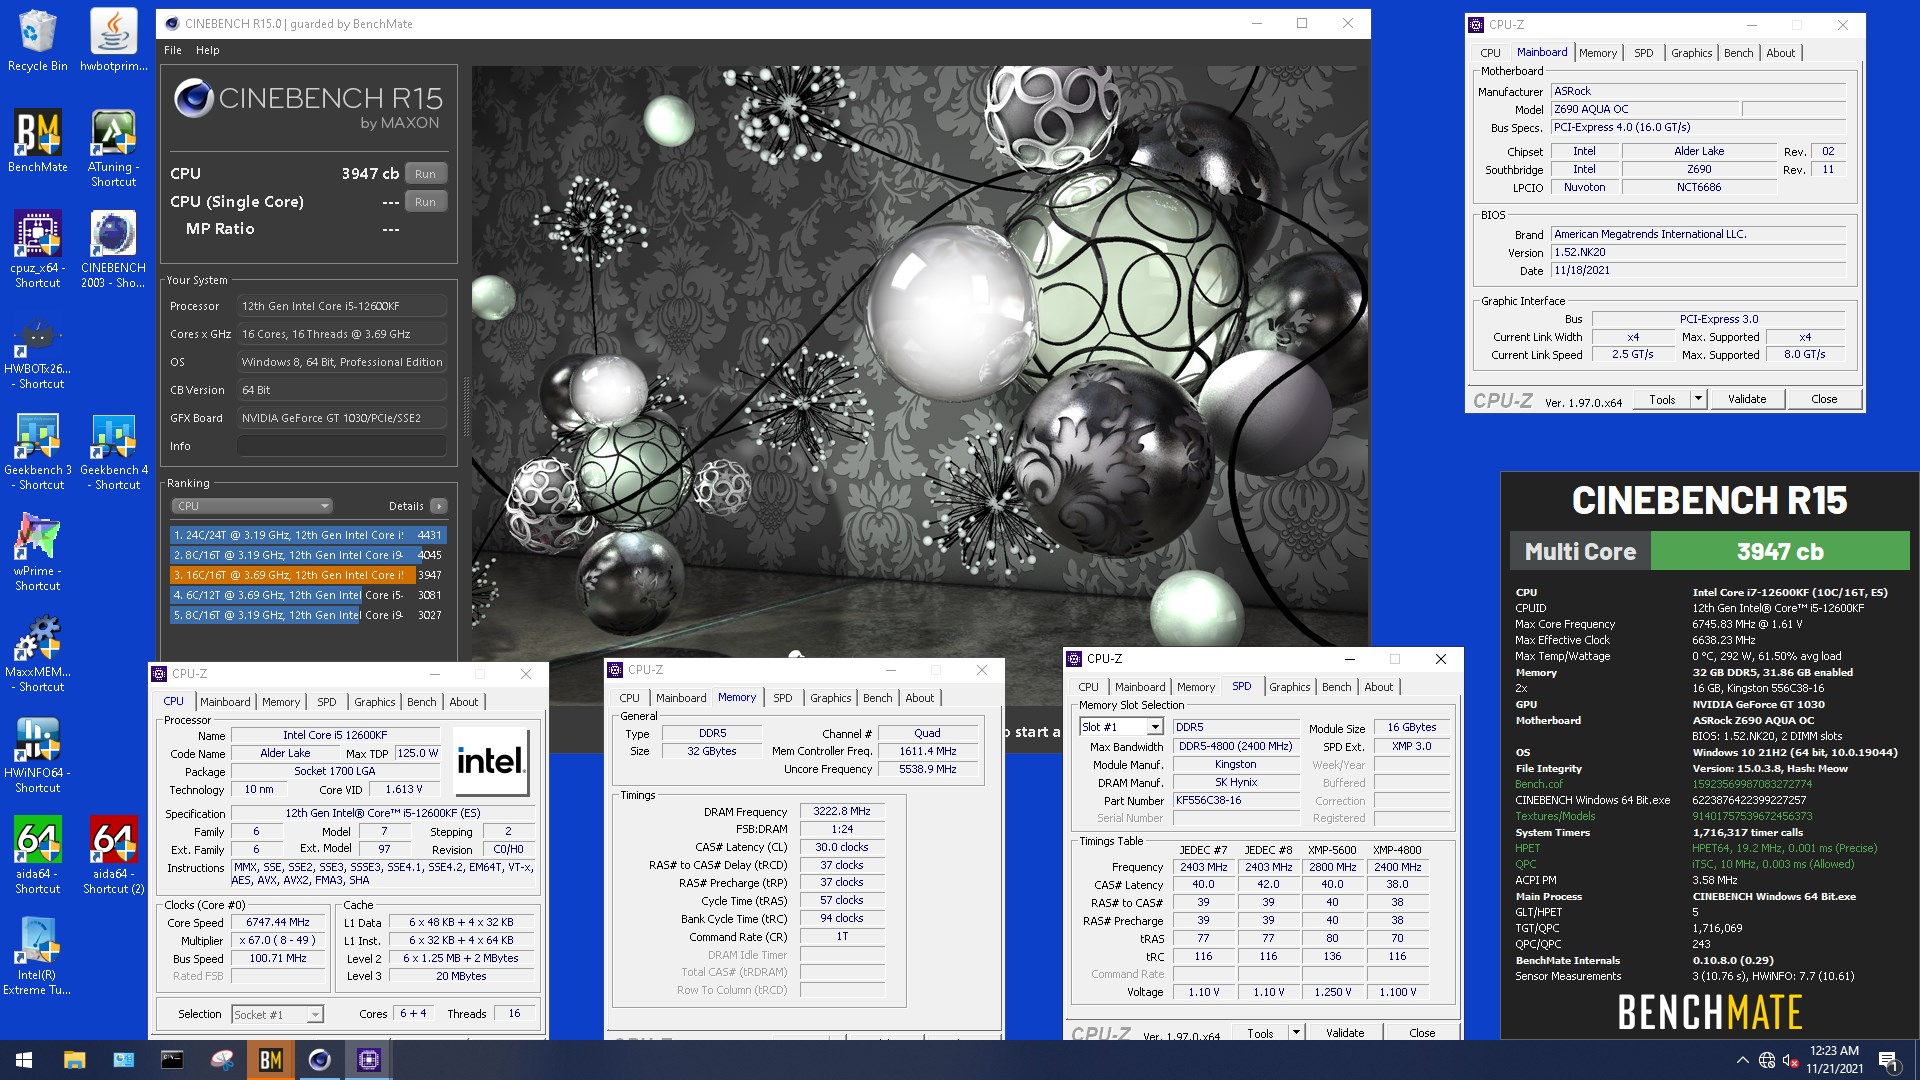Open aida64 Shortcut (2) icon
Screen dimensions: 1920x1080
113,855
